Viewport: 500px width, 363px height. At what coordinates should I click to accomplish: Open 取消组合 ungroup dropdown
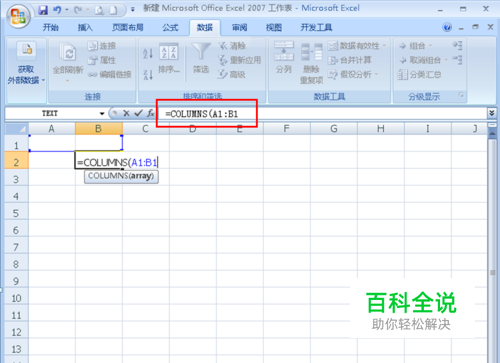tap(423, 60)
